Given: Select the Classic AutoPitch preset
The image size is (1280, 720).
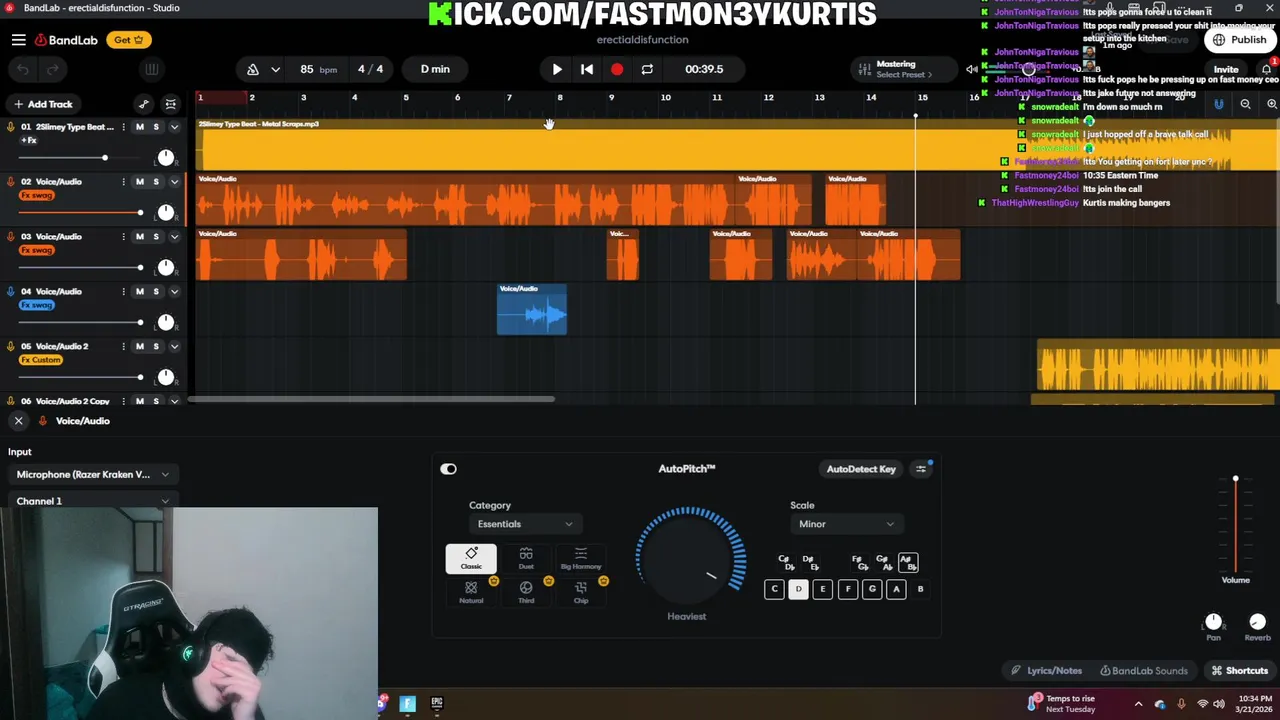Looking at the screenshot, I should pos(471,559).
